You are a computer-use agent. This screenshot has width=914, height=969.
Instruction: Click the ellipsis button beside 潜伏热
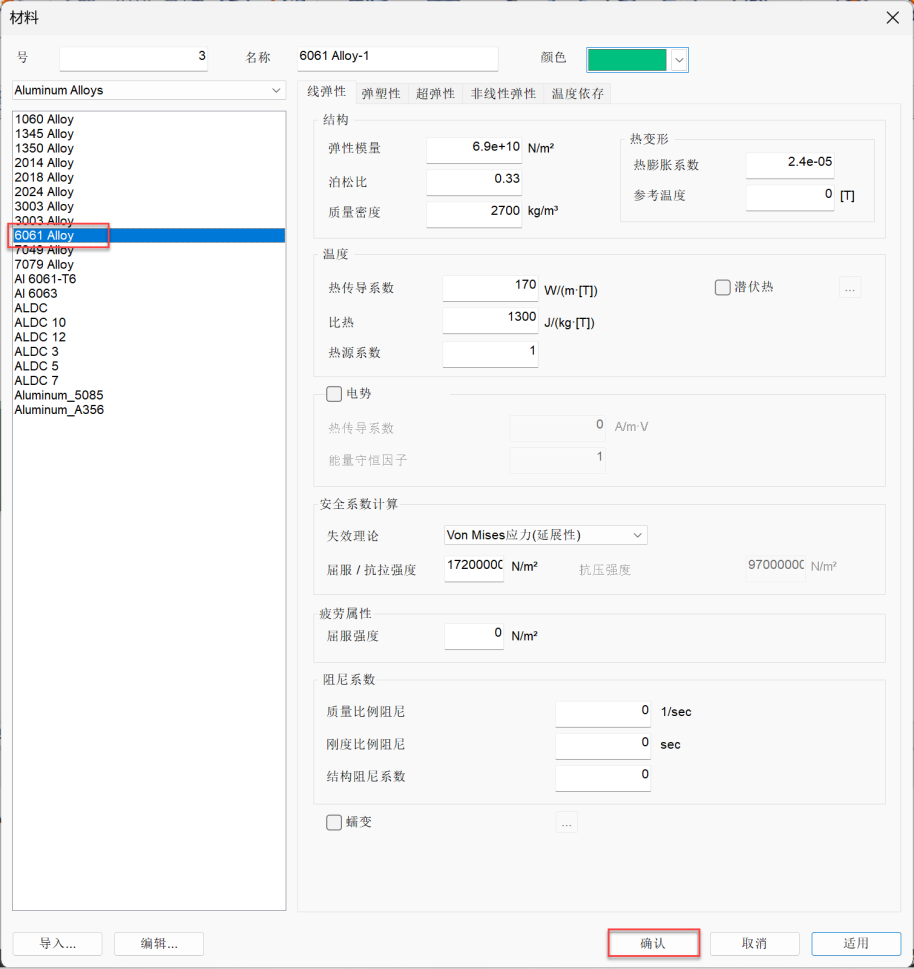tap(849, 288)
